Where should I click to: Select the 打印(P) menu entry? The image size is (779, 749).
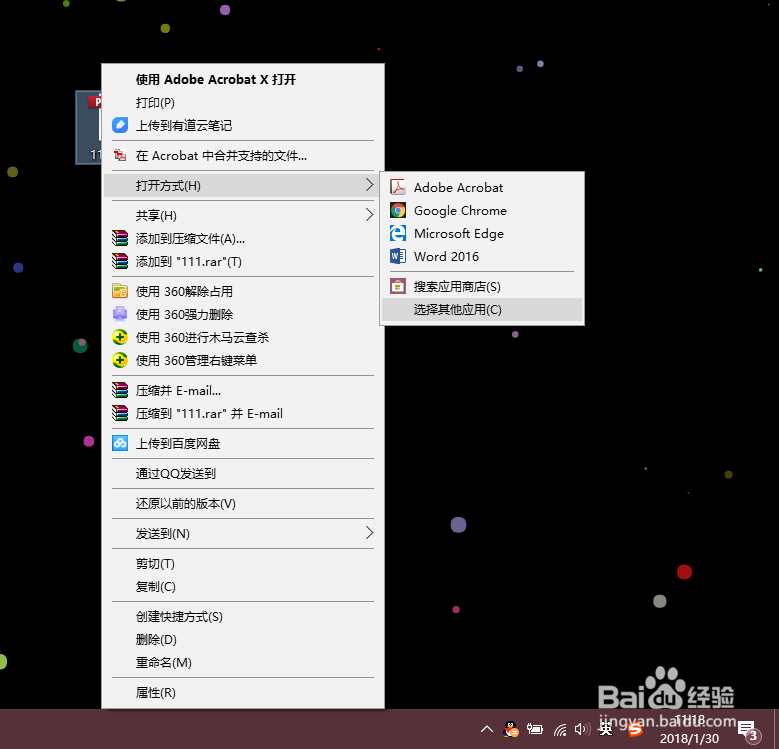[x=243, y=102]
